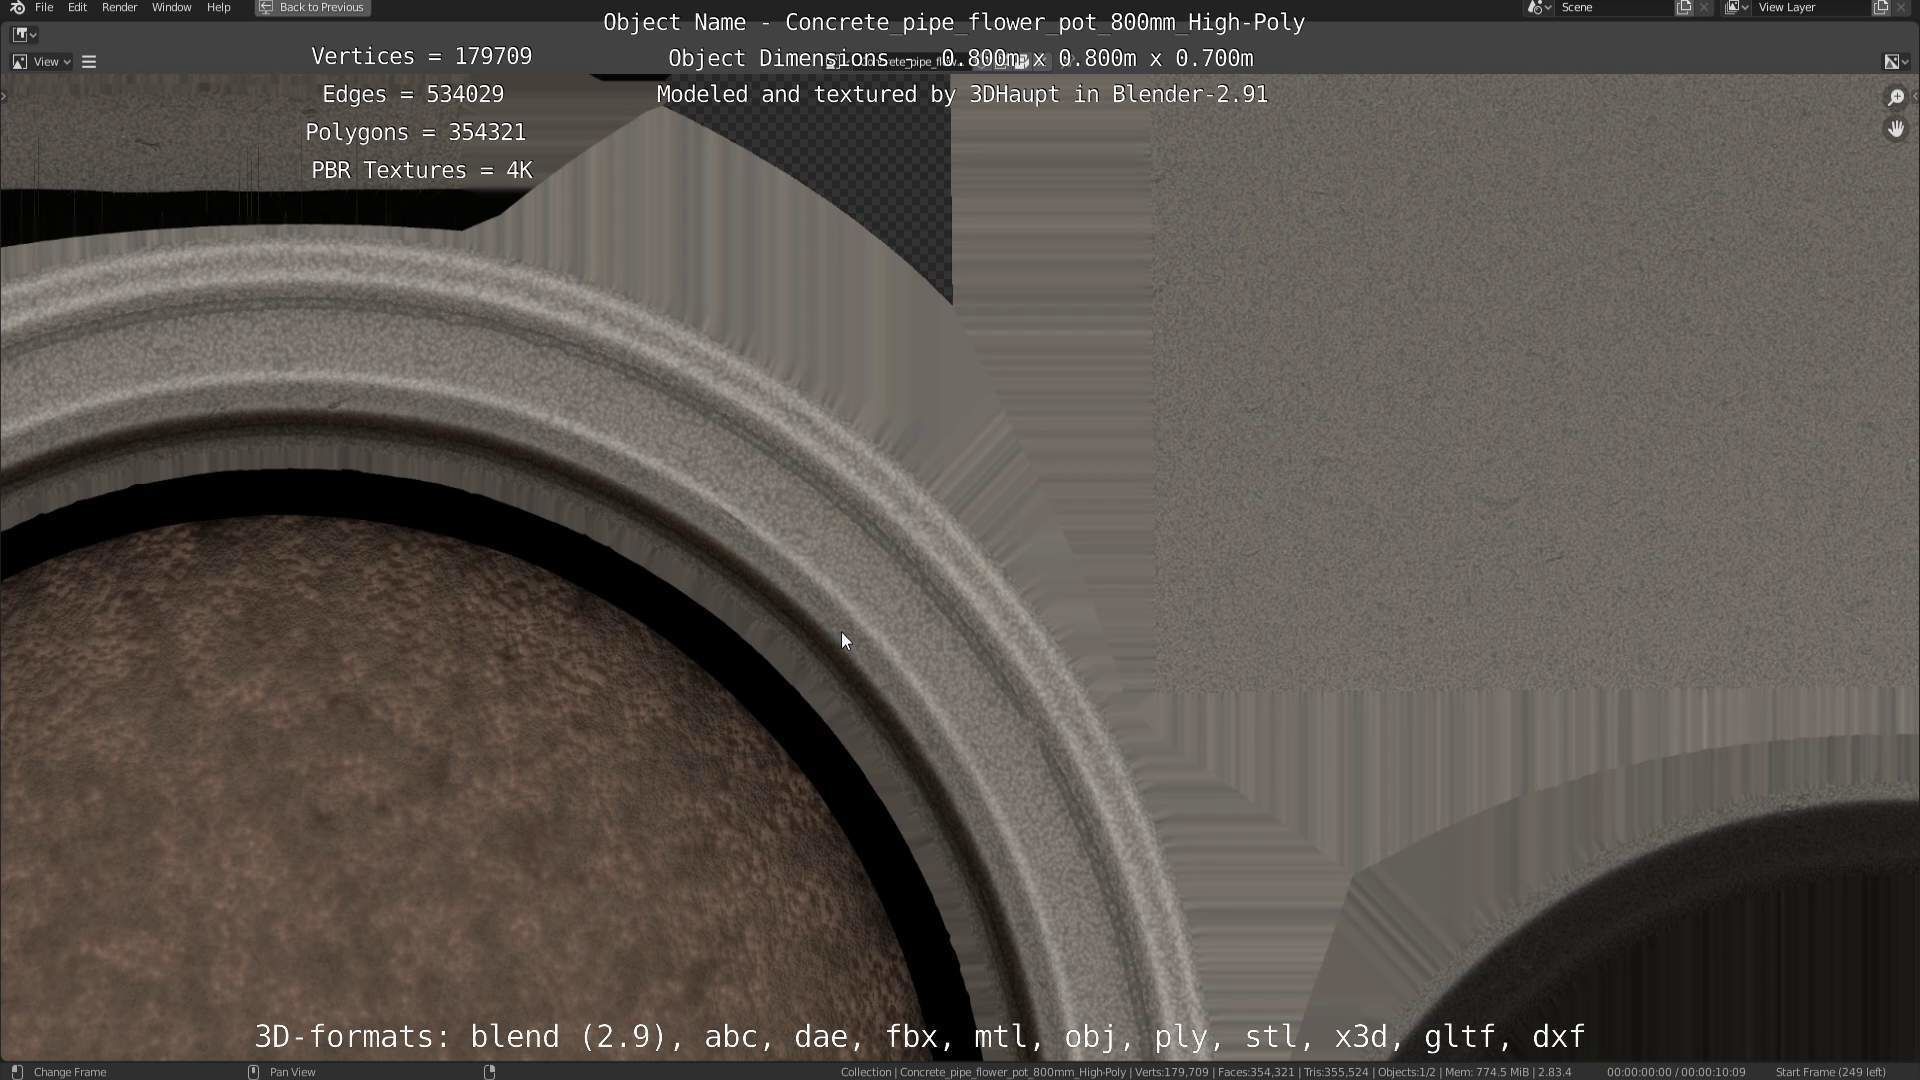Open the Window menu
The width and height of the screenshot is (1920, 1080).
(171, 8)
